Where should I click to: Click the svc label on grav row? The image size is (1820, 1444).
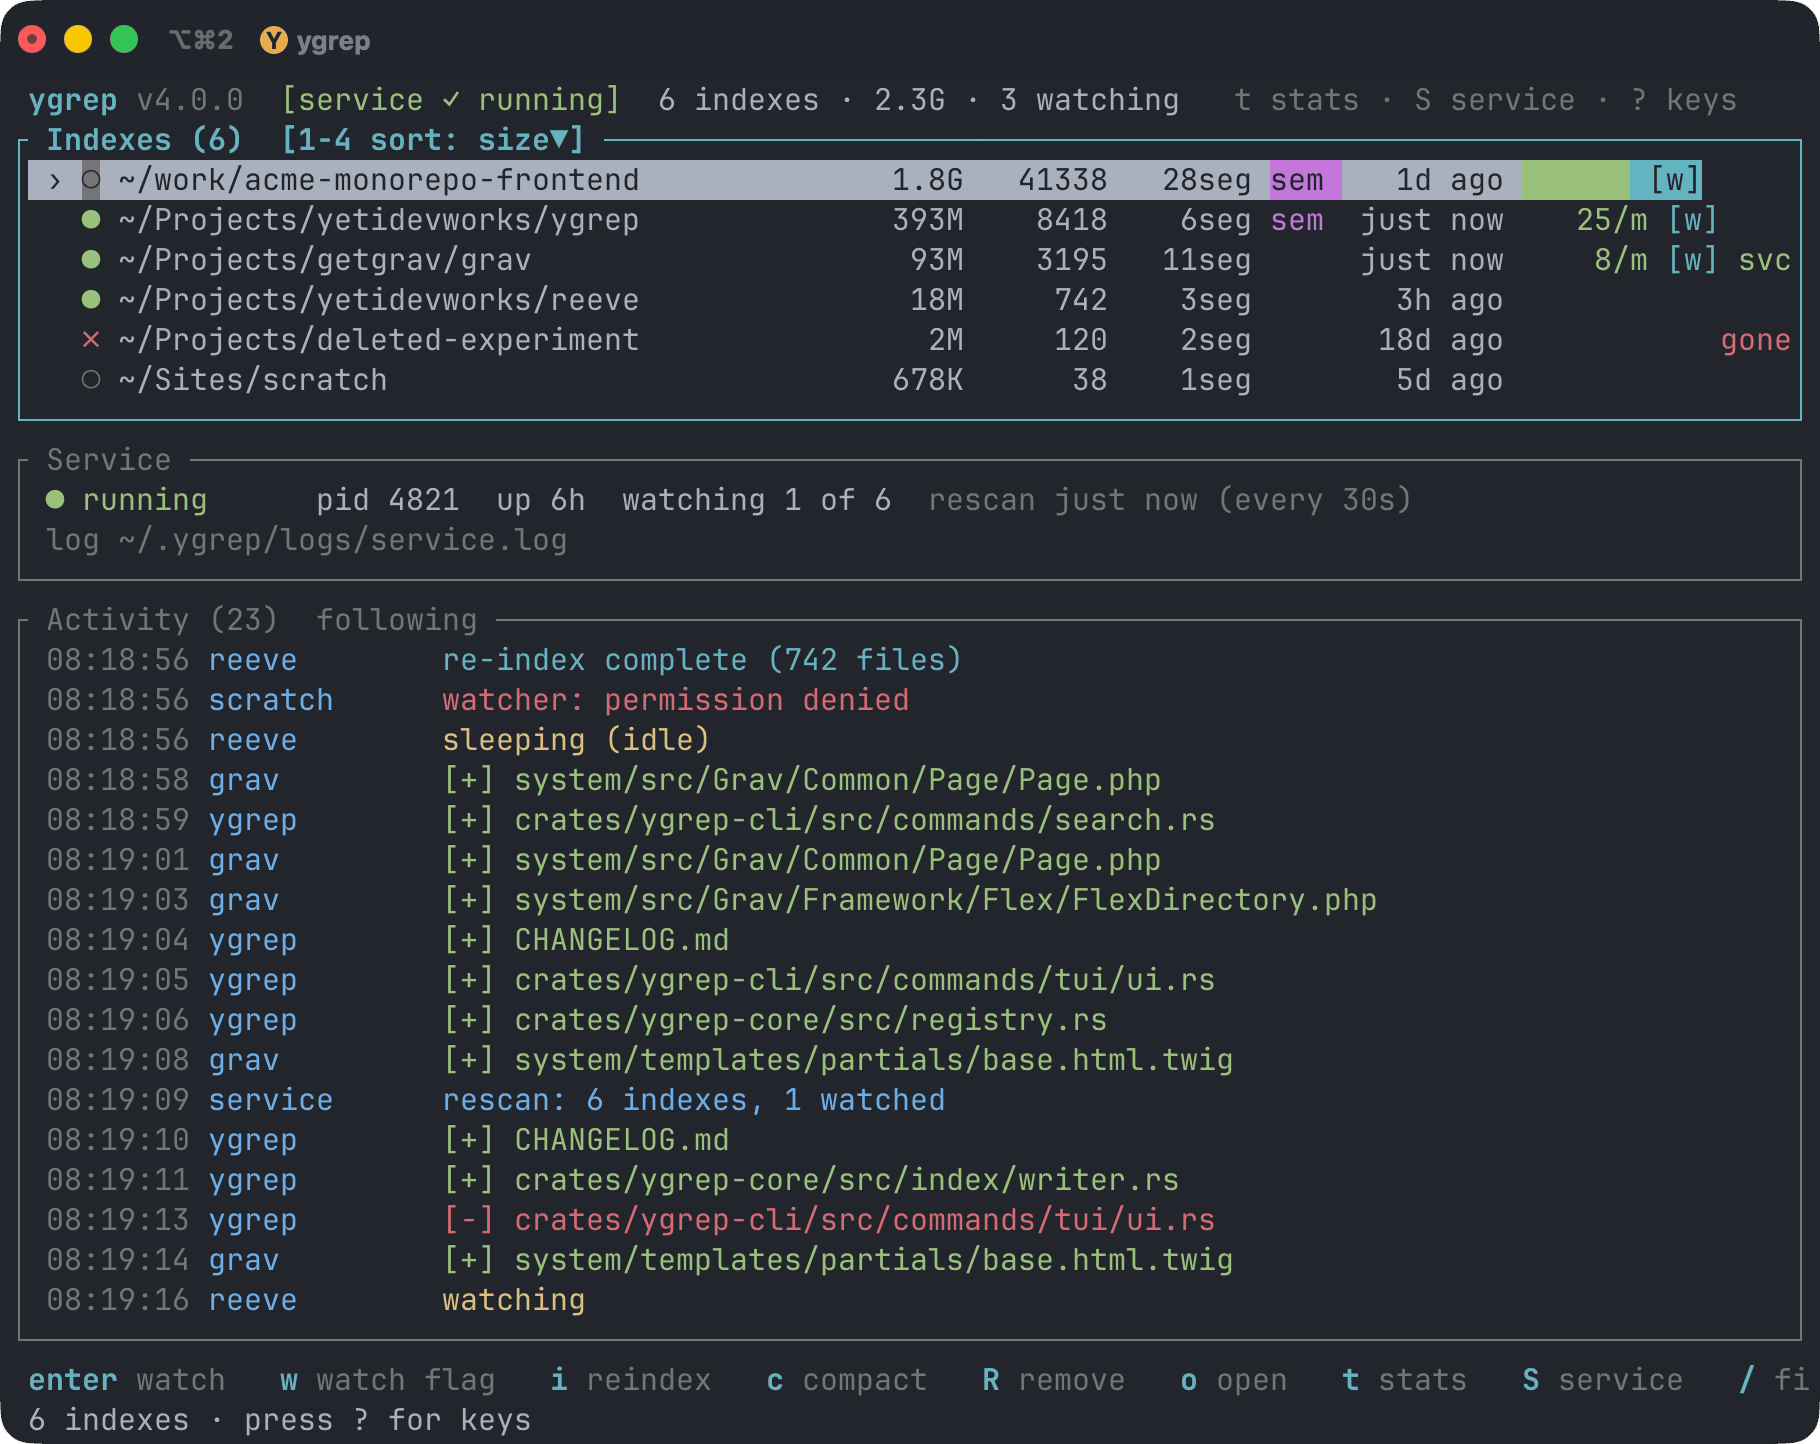pyautogui.click(x=1765, y=260)
